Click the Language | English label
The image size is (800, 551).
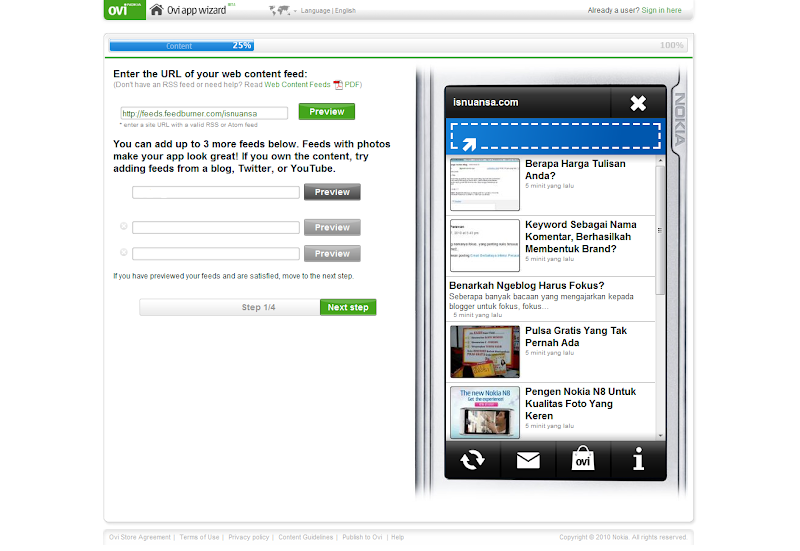(328, 10)
